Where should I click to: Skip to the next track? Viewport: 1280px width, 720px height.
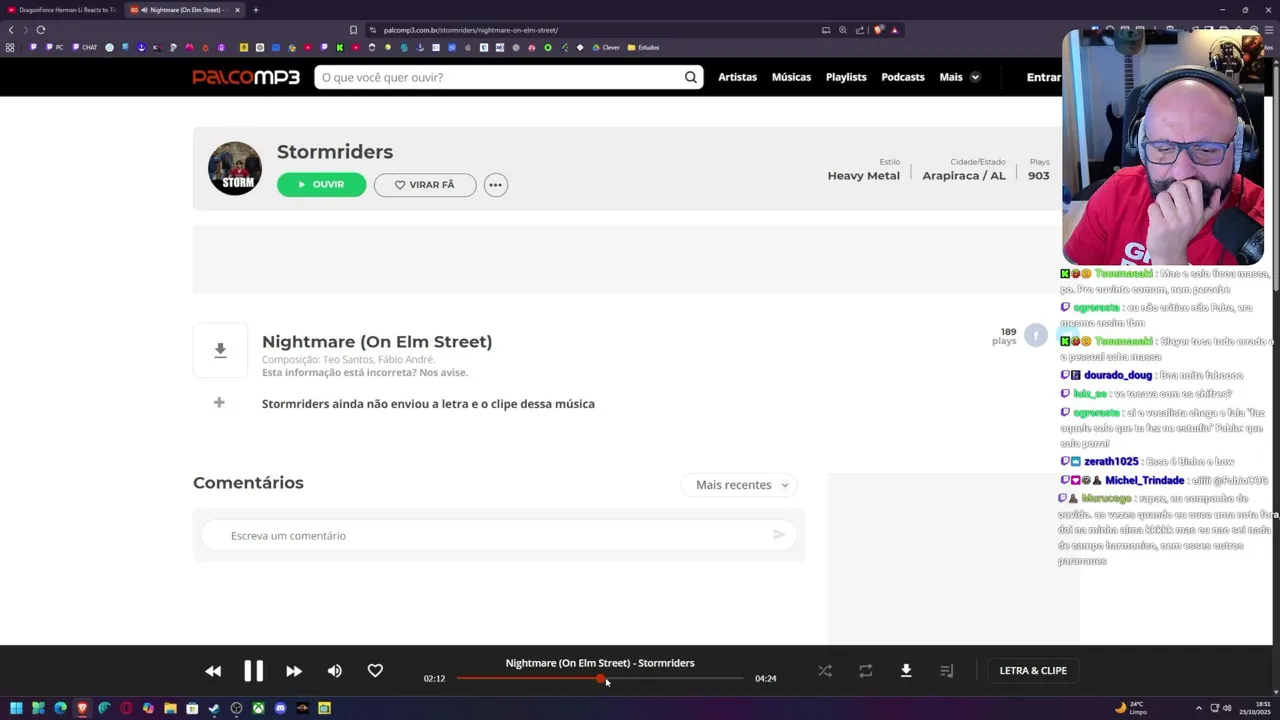(x=294, y=671)
